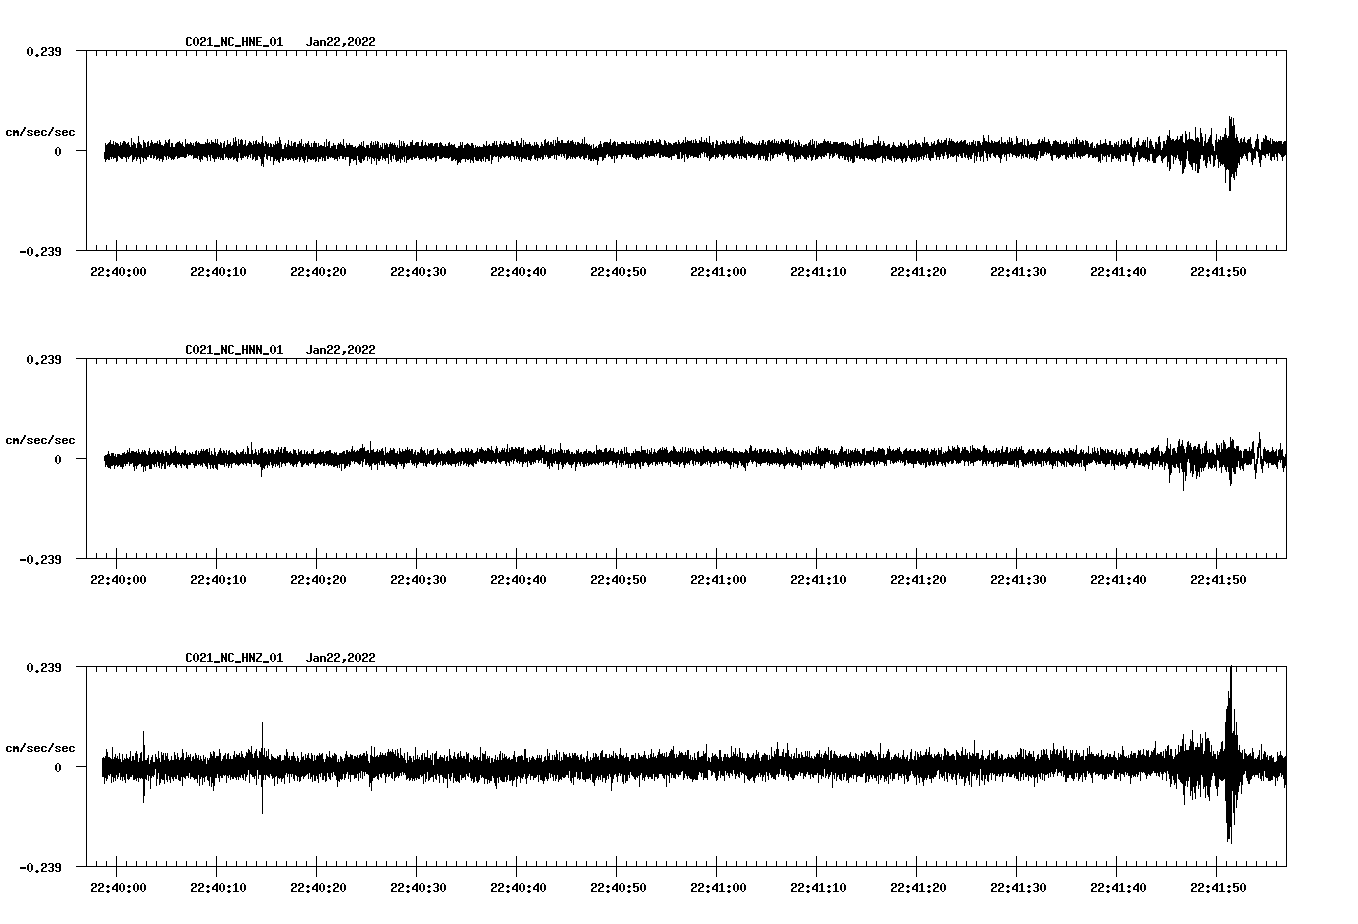Click the C021_NC_HNN_01 channel title
The height and width of the screenshot is (924, 1358).
[234, 350]
